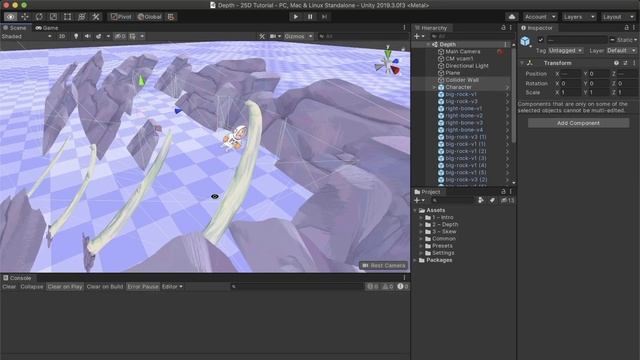Select CM vcam1 in Hierarchy
Viewport: 640px width, 360px height.
[x=459, y=58]
